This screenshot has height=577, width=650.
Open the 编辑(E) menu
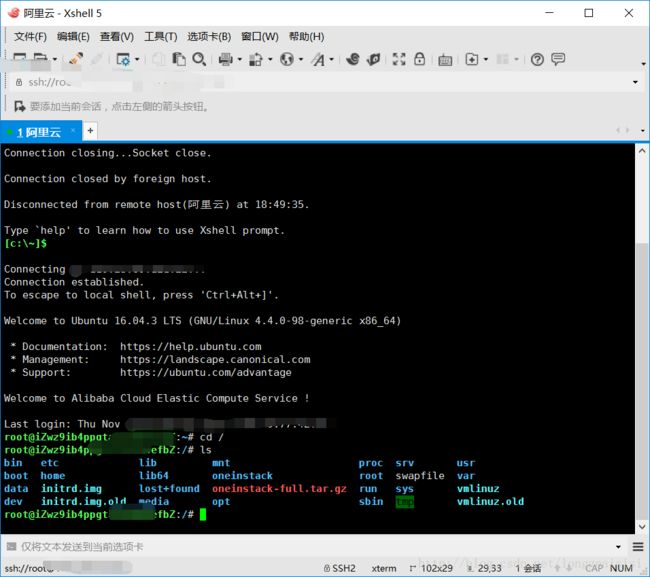pos(73,37)
